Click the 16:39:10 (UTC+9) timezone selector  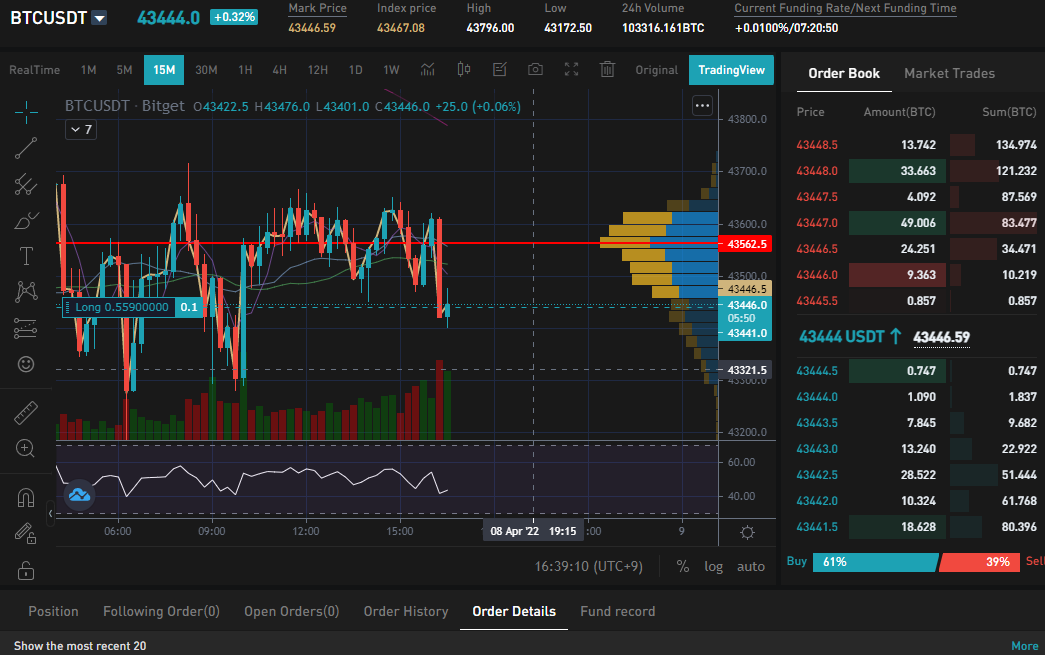point(588,566)
